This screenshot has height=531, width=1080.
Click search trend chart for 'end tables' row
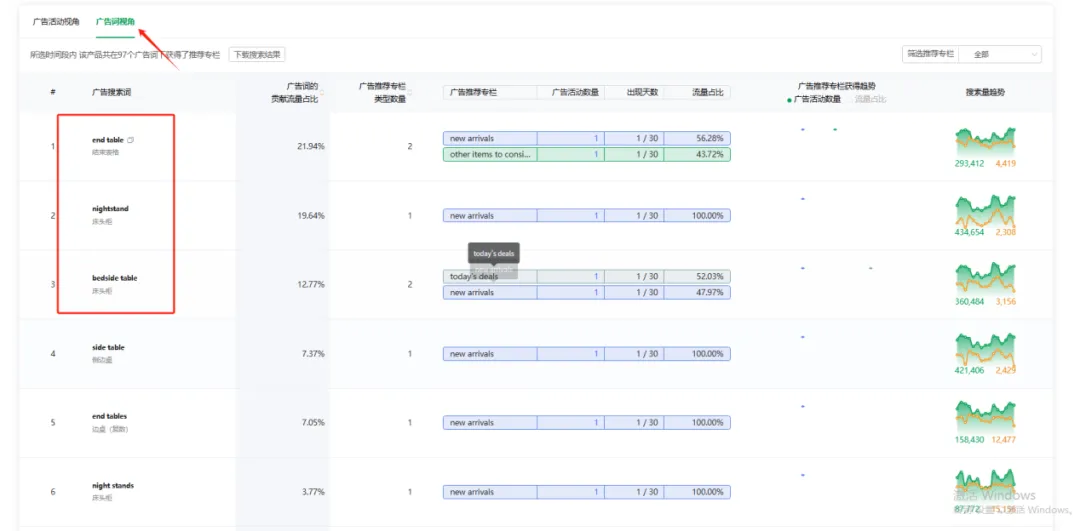point(985,416)
